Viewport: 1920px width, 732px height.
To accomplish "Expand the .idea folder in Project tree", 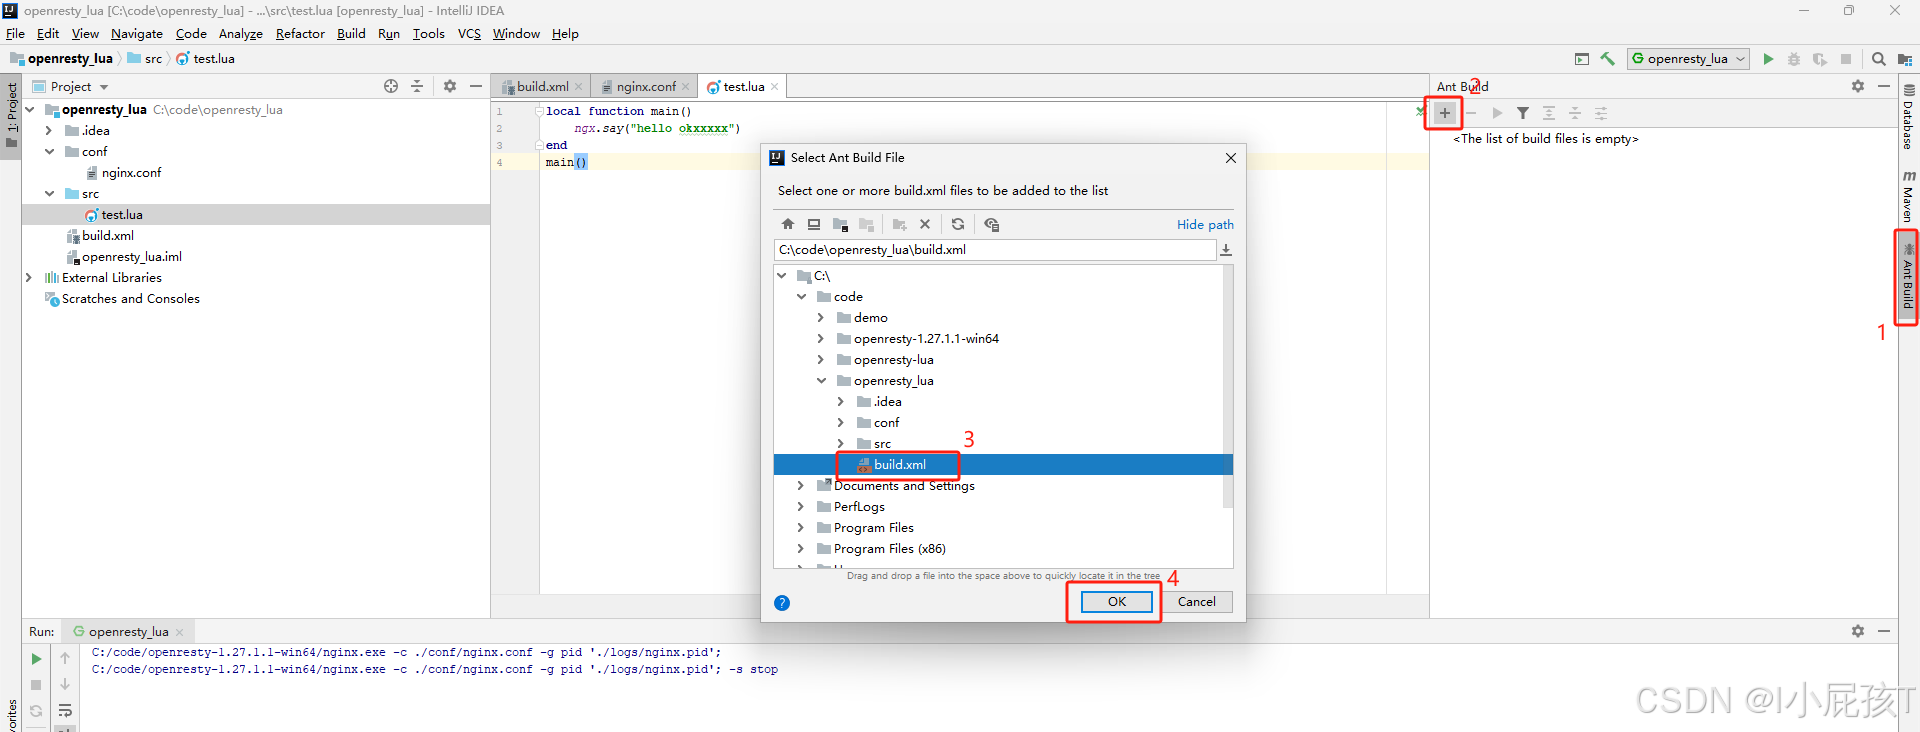I will (48, 131).
